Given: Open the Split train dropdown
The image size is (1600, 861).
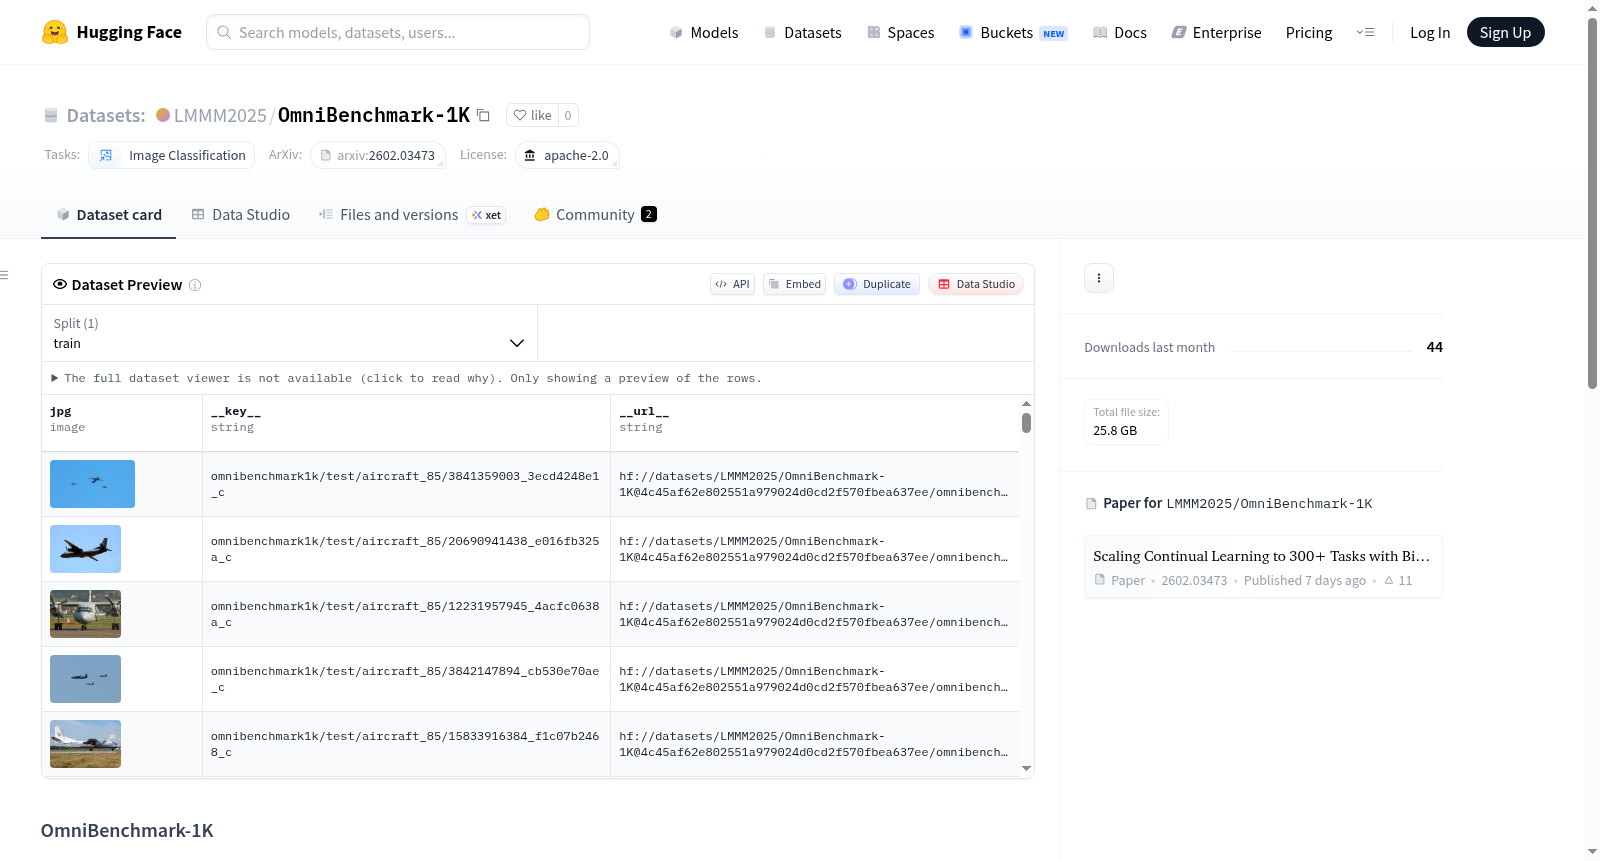Looking at the screenshot, I should coord(289,333).
